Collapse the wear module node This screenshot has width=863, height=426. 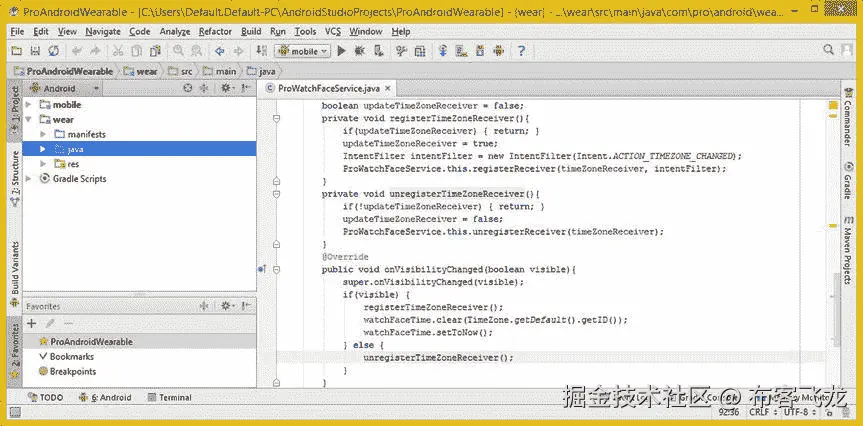(x=28, y=119)
